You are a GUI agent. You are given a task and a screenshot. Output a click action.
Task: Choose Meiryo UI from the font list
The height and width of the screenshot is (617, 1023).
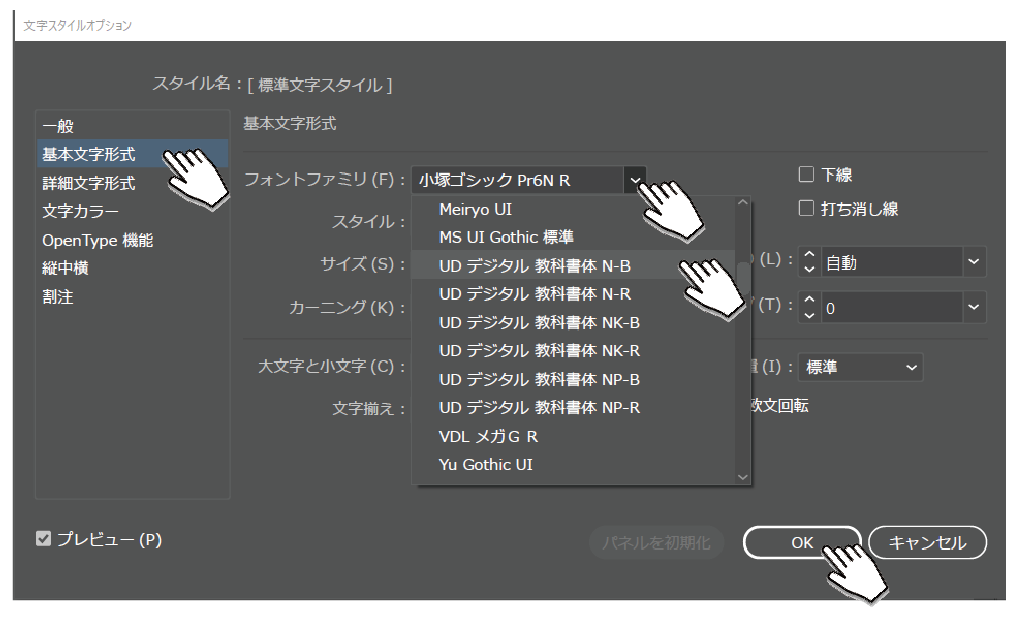click(475, 210)
